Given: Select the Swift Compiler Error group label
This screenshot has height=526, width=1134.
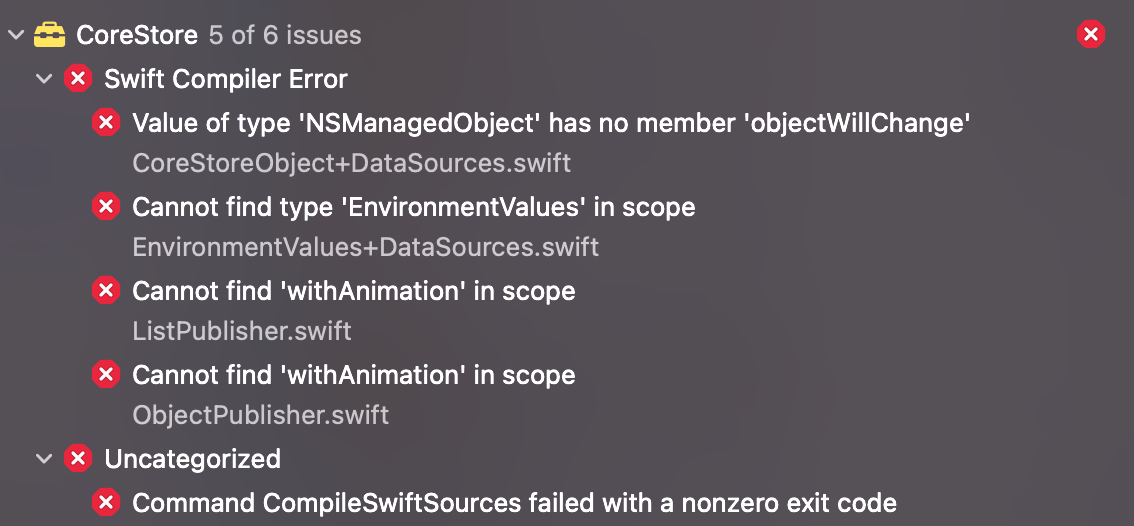Looking at the screenshot, I should [226, 79].
